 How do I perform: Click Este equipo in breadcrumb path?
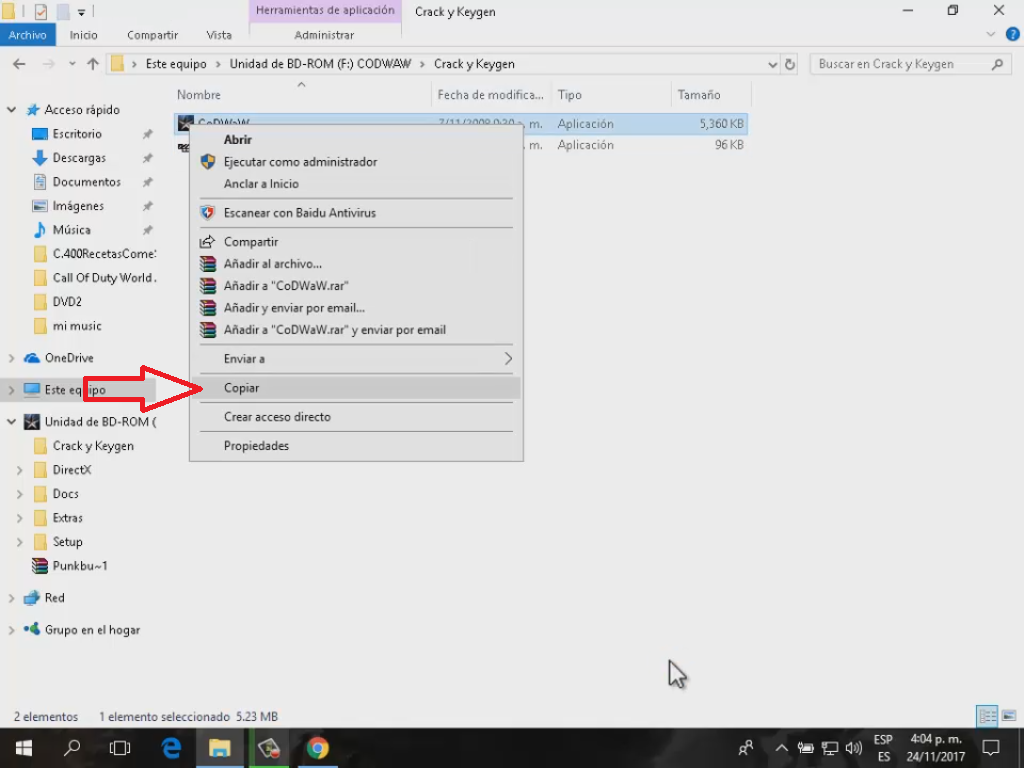[x=176, y=64]
